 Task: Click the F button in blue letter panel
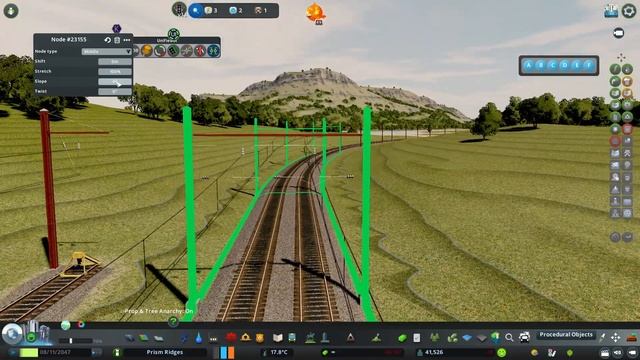click(589, 65)
